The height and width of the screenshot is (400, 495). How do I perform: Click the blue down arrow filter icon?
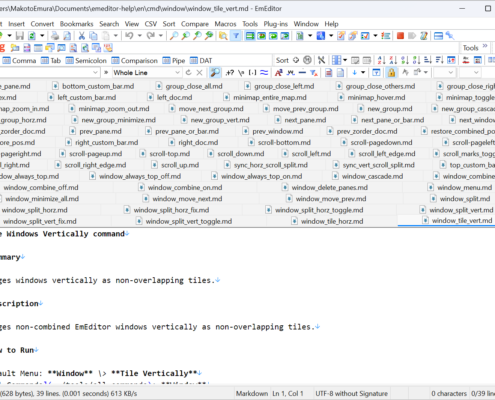pyautogui.click(x=354, y=72)
